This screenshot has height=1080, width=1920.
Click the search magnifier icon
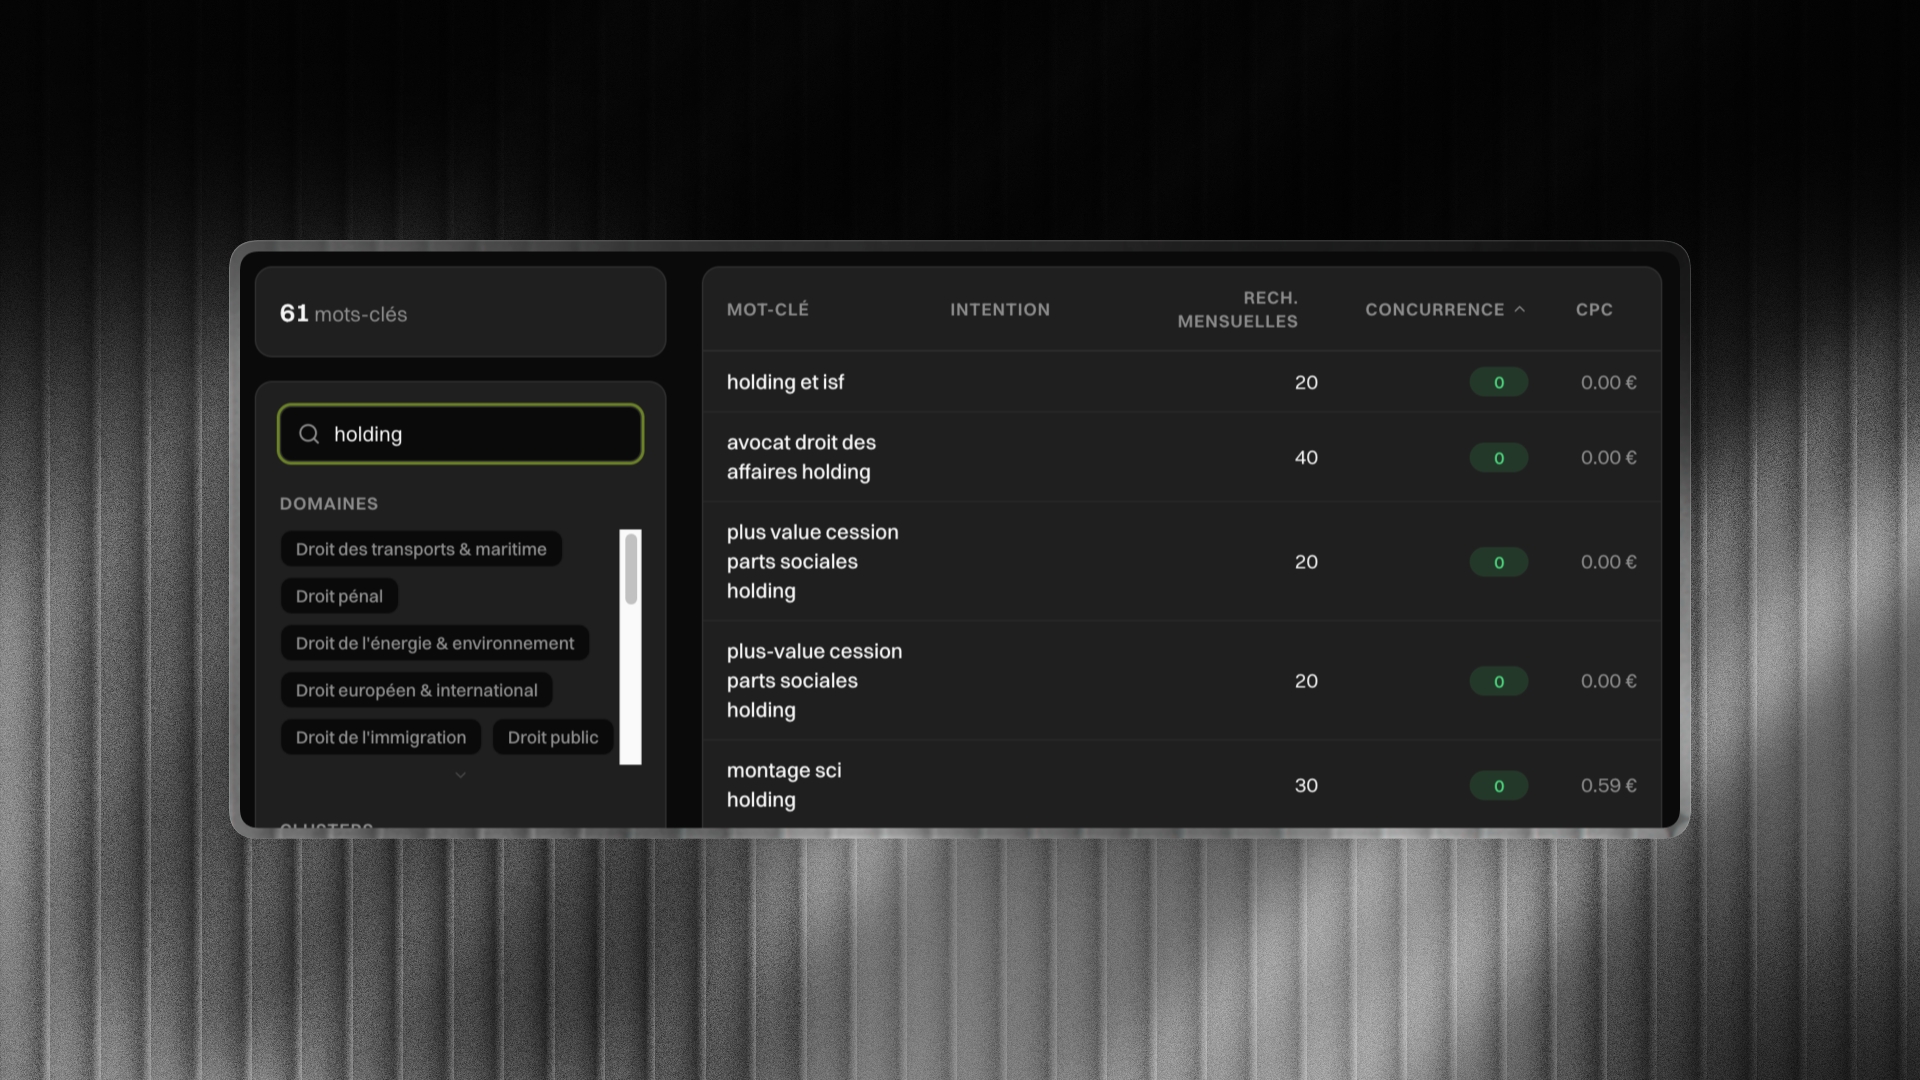(309, 434)
